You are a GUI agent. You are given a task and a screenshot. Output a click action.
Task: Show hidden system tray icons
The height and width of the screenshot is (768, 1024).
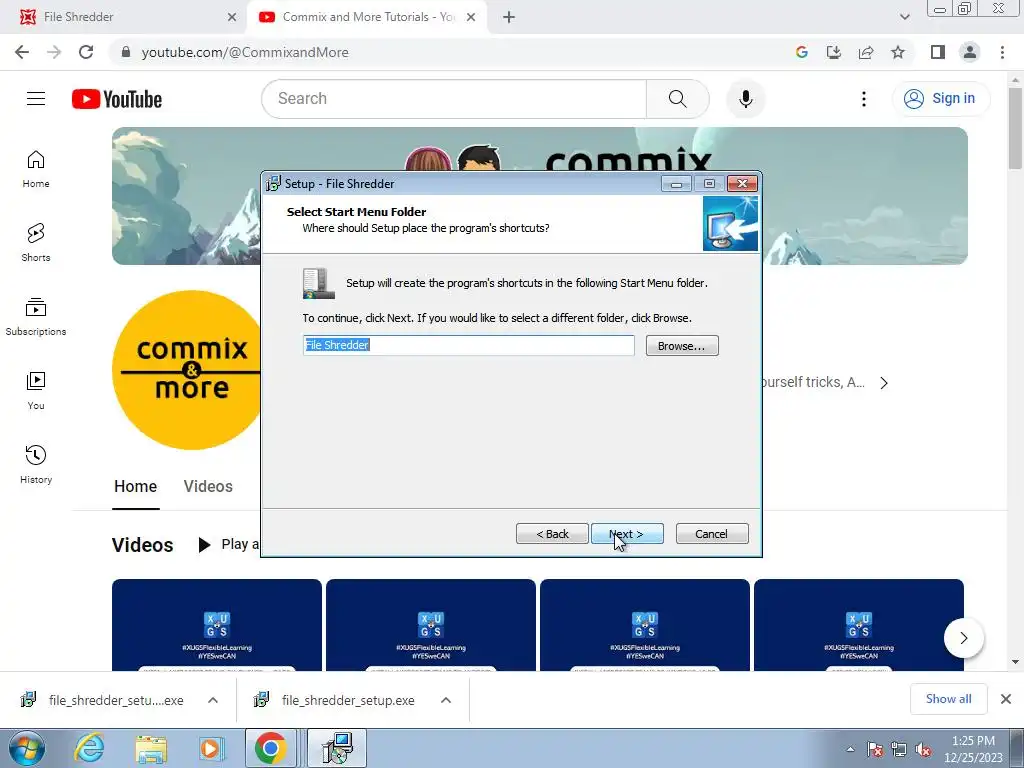(850, 749)
